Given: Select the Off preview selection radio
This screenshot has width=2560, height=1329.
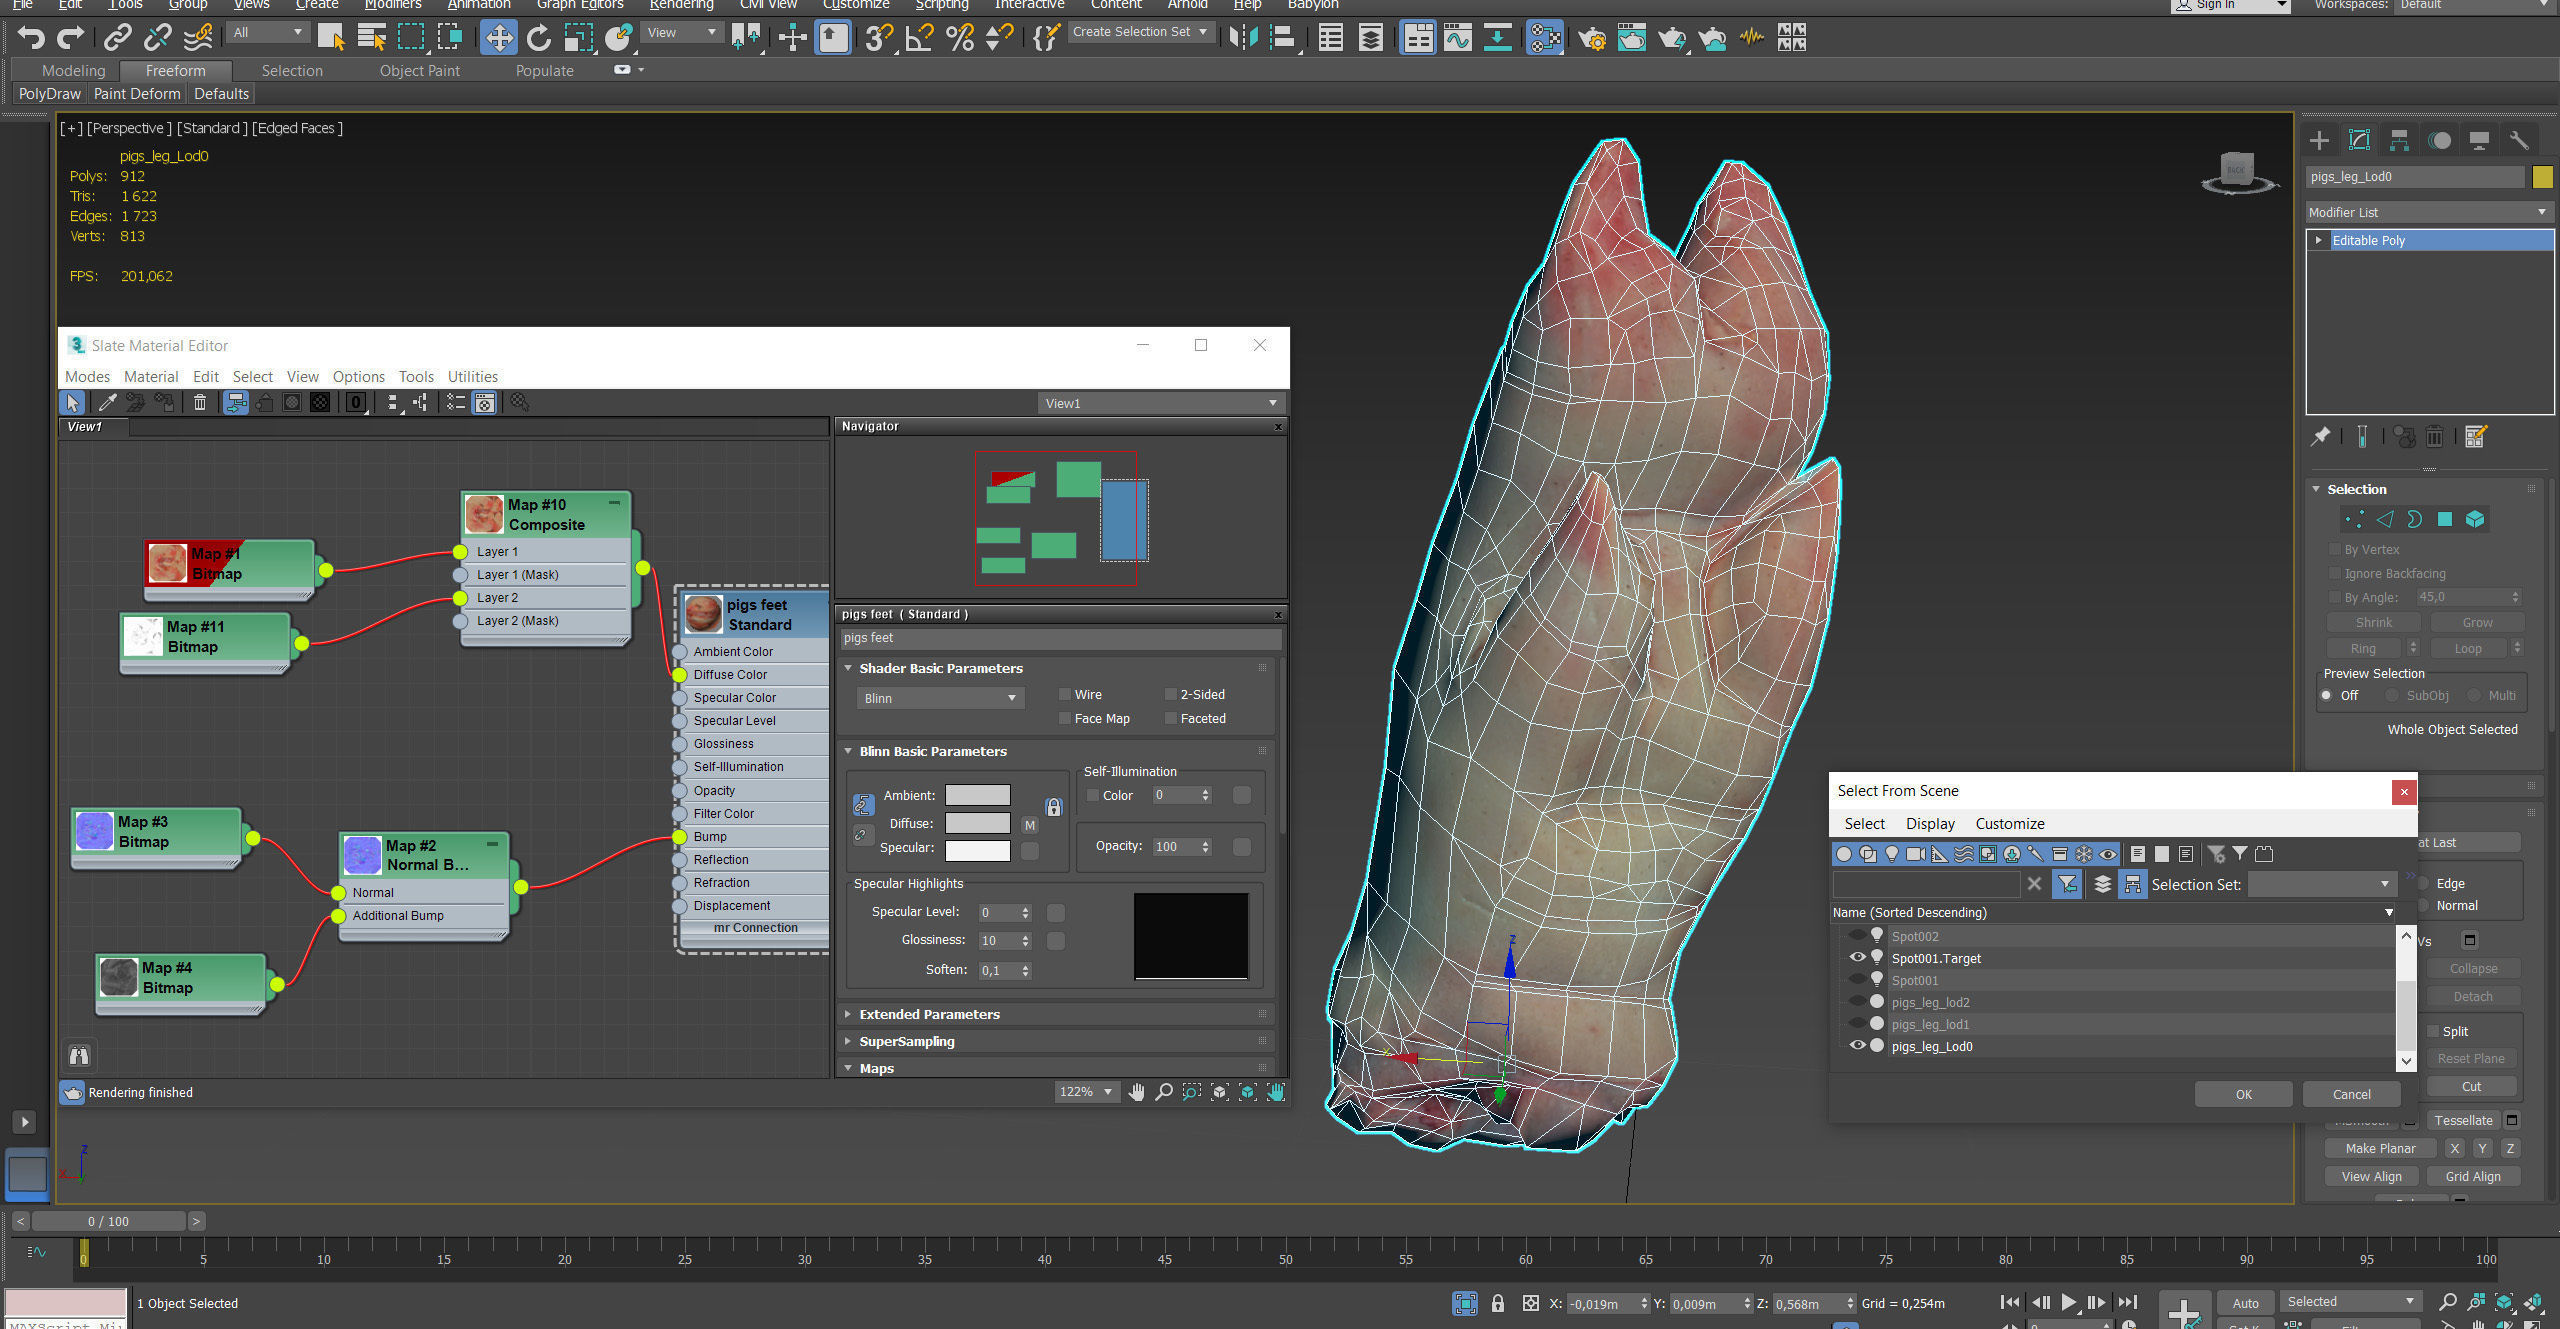Looking at the screenshot, I should click(x=2327, y=695).
